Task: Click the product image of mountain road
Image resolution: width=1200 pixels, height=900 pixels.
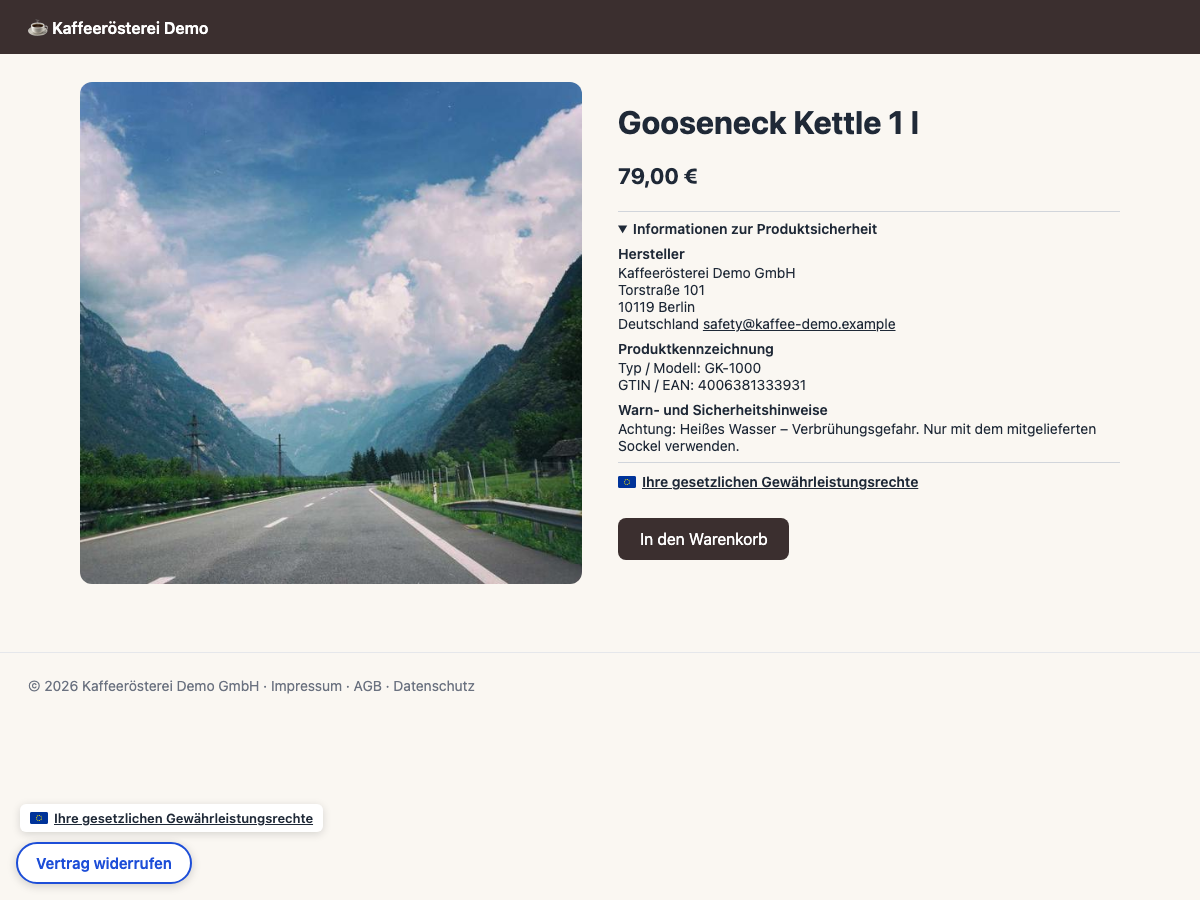Action: 331,333
